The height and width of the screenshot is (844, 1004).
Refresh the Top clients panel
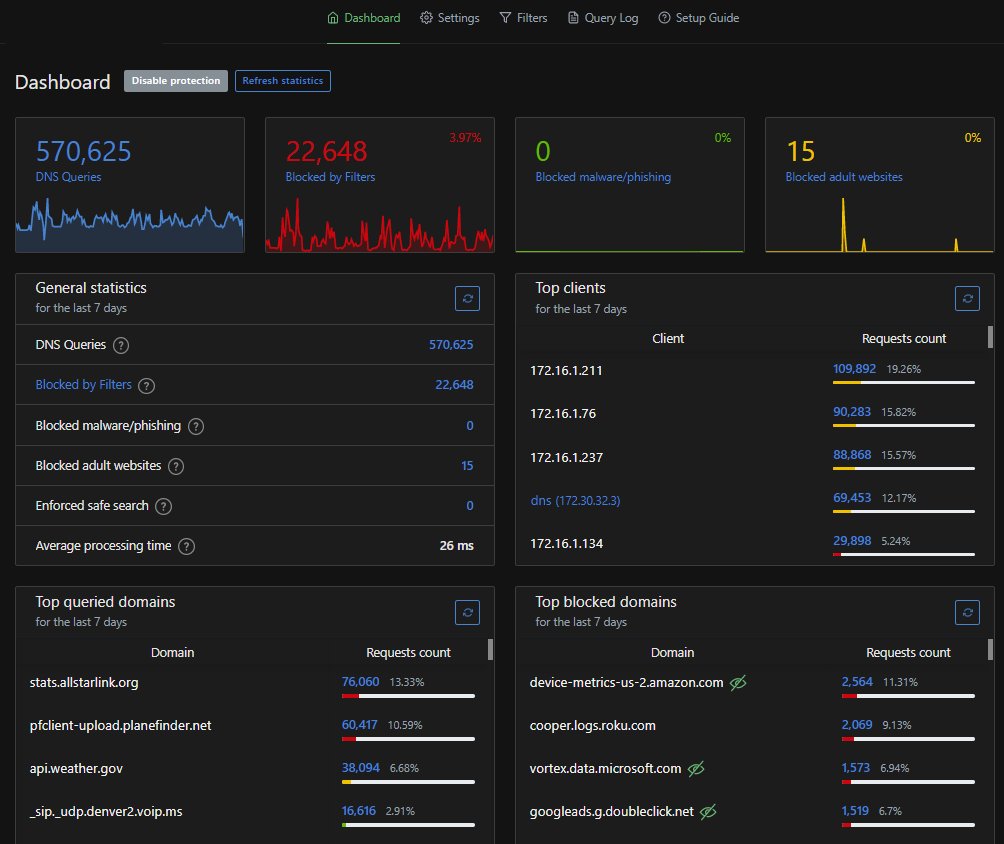(x=966, y=297)
